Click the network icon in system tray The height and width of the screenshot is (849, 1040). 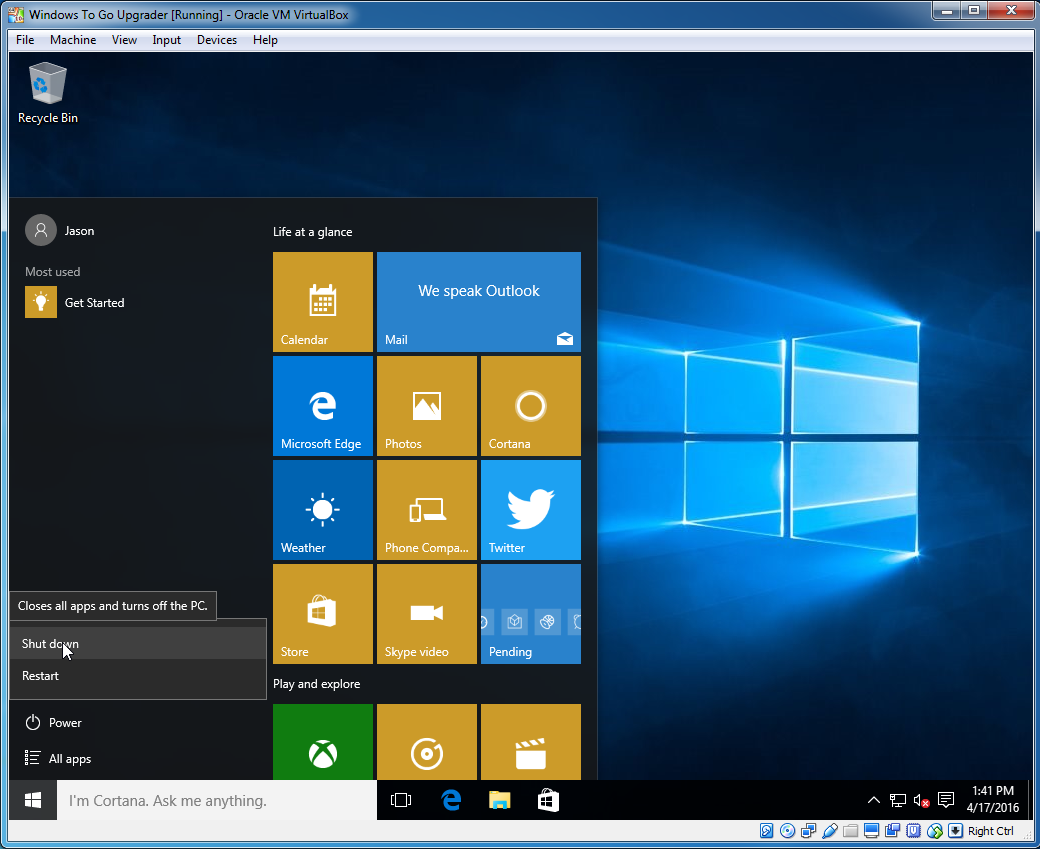point(897,801)
